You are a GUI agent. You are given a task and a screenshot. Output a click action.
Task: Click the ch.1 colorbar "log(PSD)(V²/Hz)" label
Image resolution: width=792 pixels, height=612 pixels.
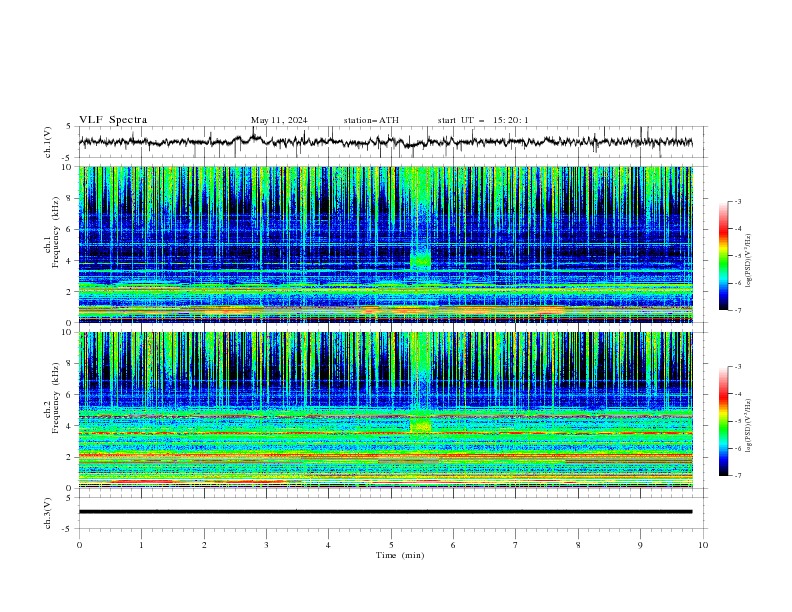pyautogui.click(x=749, y=261)
